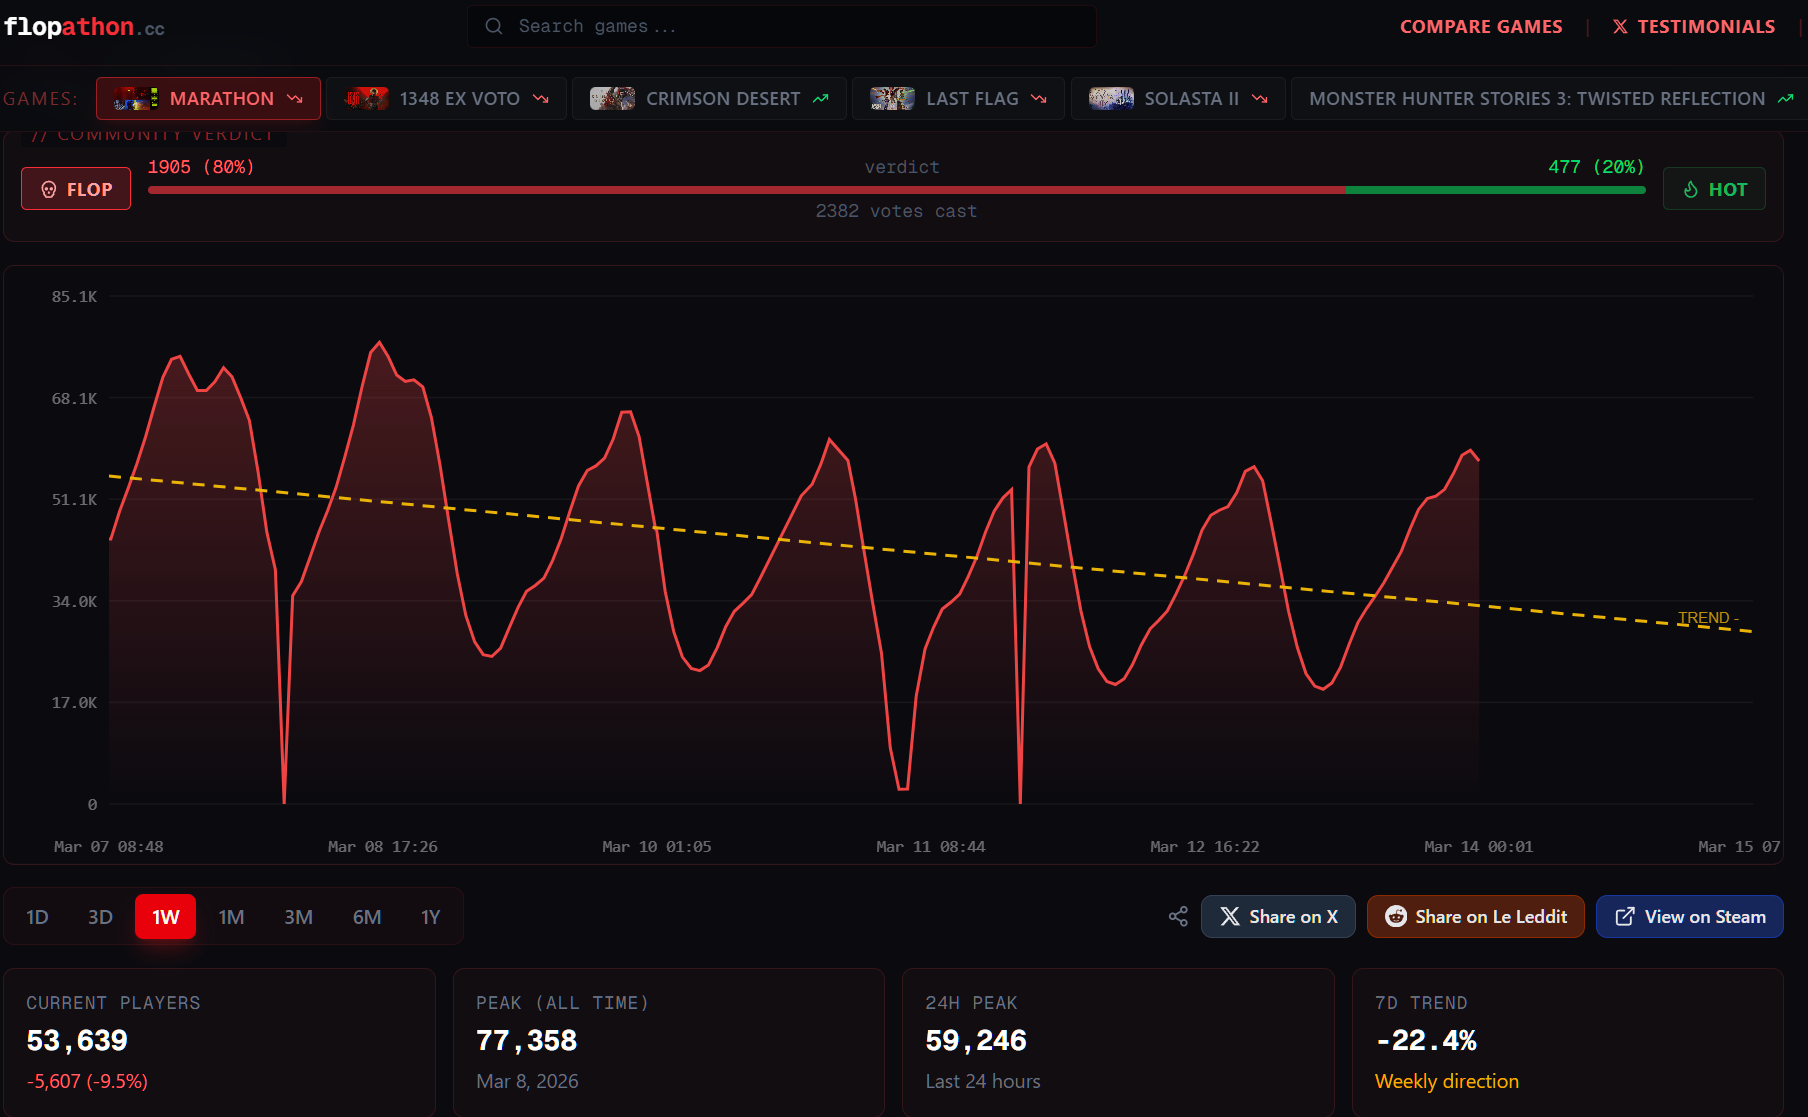Open View on Steam
This screenshot has width=1808, height=1117.
[x=1690, y=917]
